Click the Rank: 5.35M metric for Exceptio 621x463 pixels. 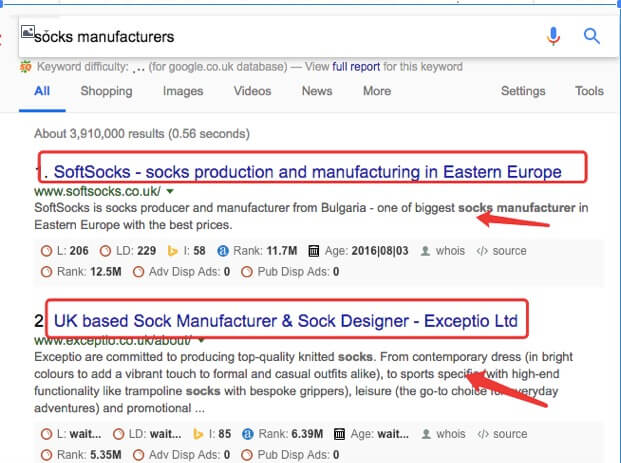pyautogui.click(x=81, y=455)
